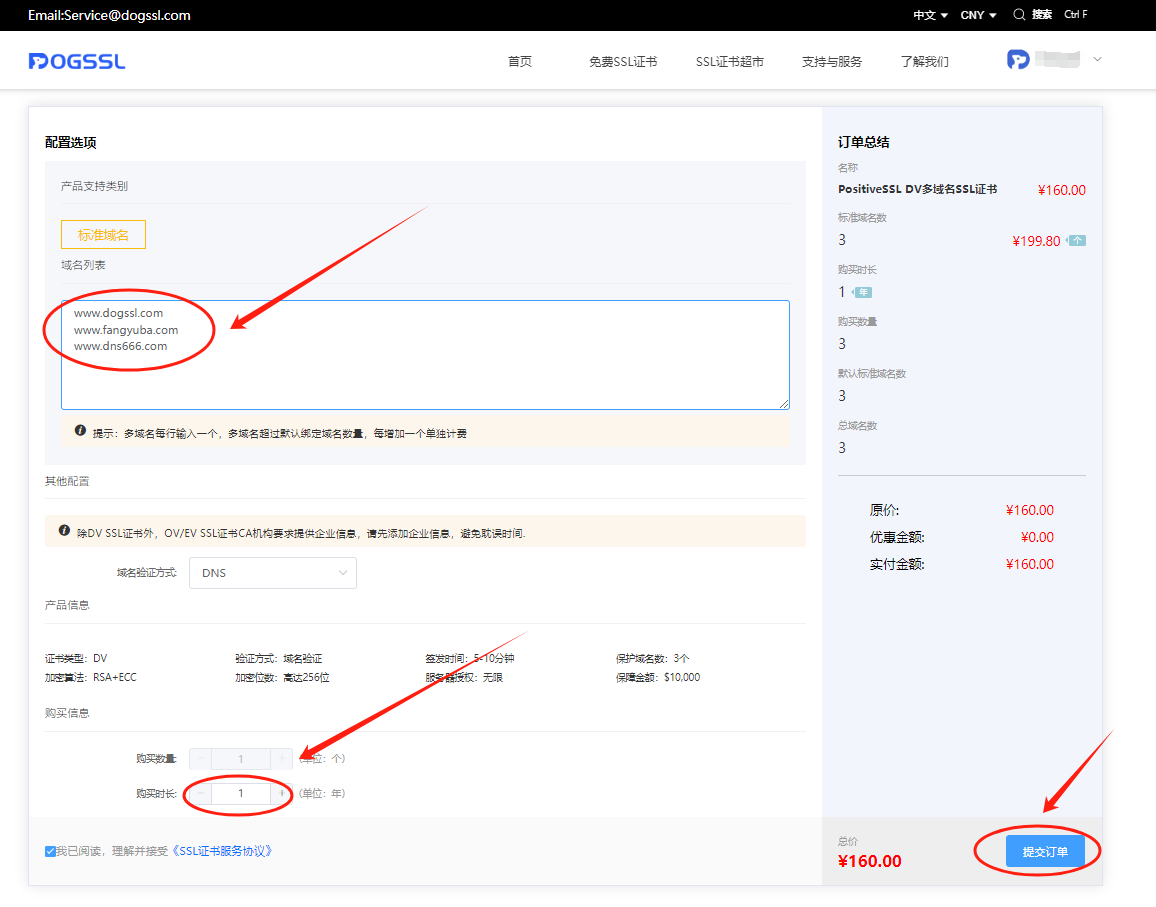
Task: Select the 标准域名 category button
Action: 103,234
